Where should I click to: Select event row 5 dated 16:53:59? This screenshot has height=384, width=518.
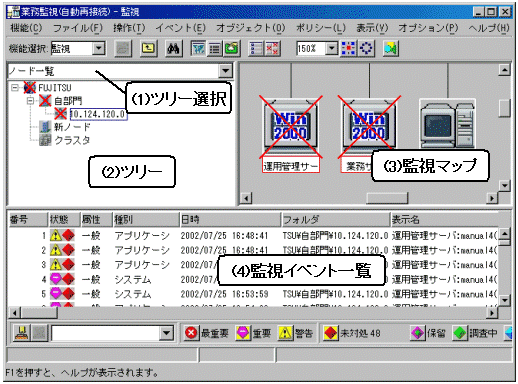click(x=253, y=294)
